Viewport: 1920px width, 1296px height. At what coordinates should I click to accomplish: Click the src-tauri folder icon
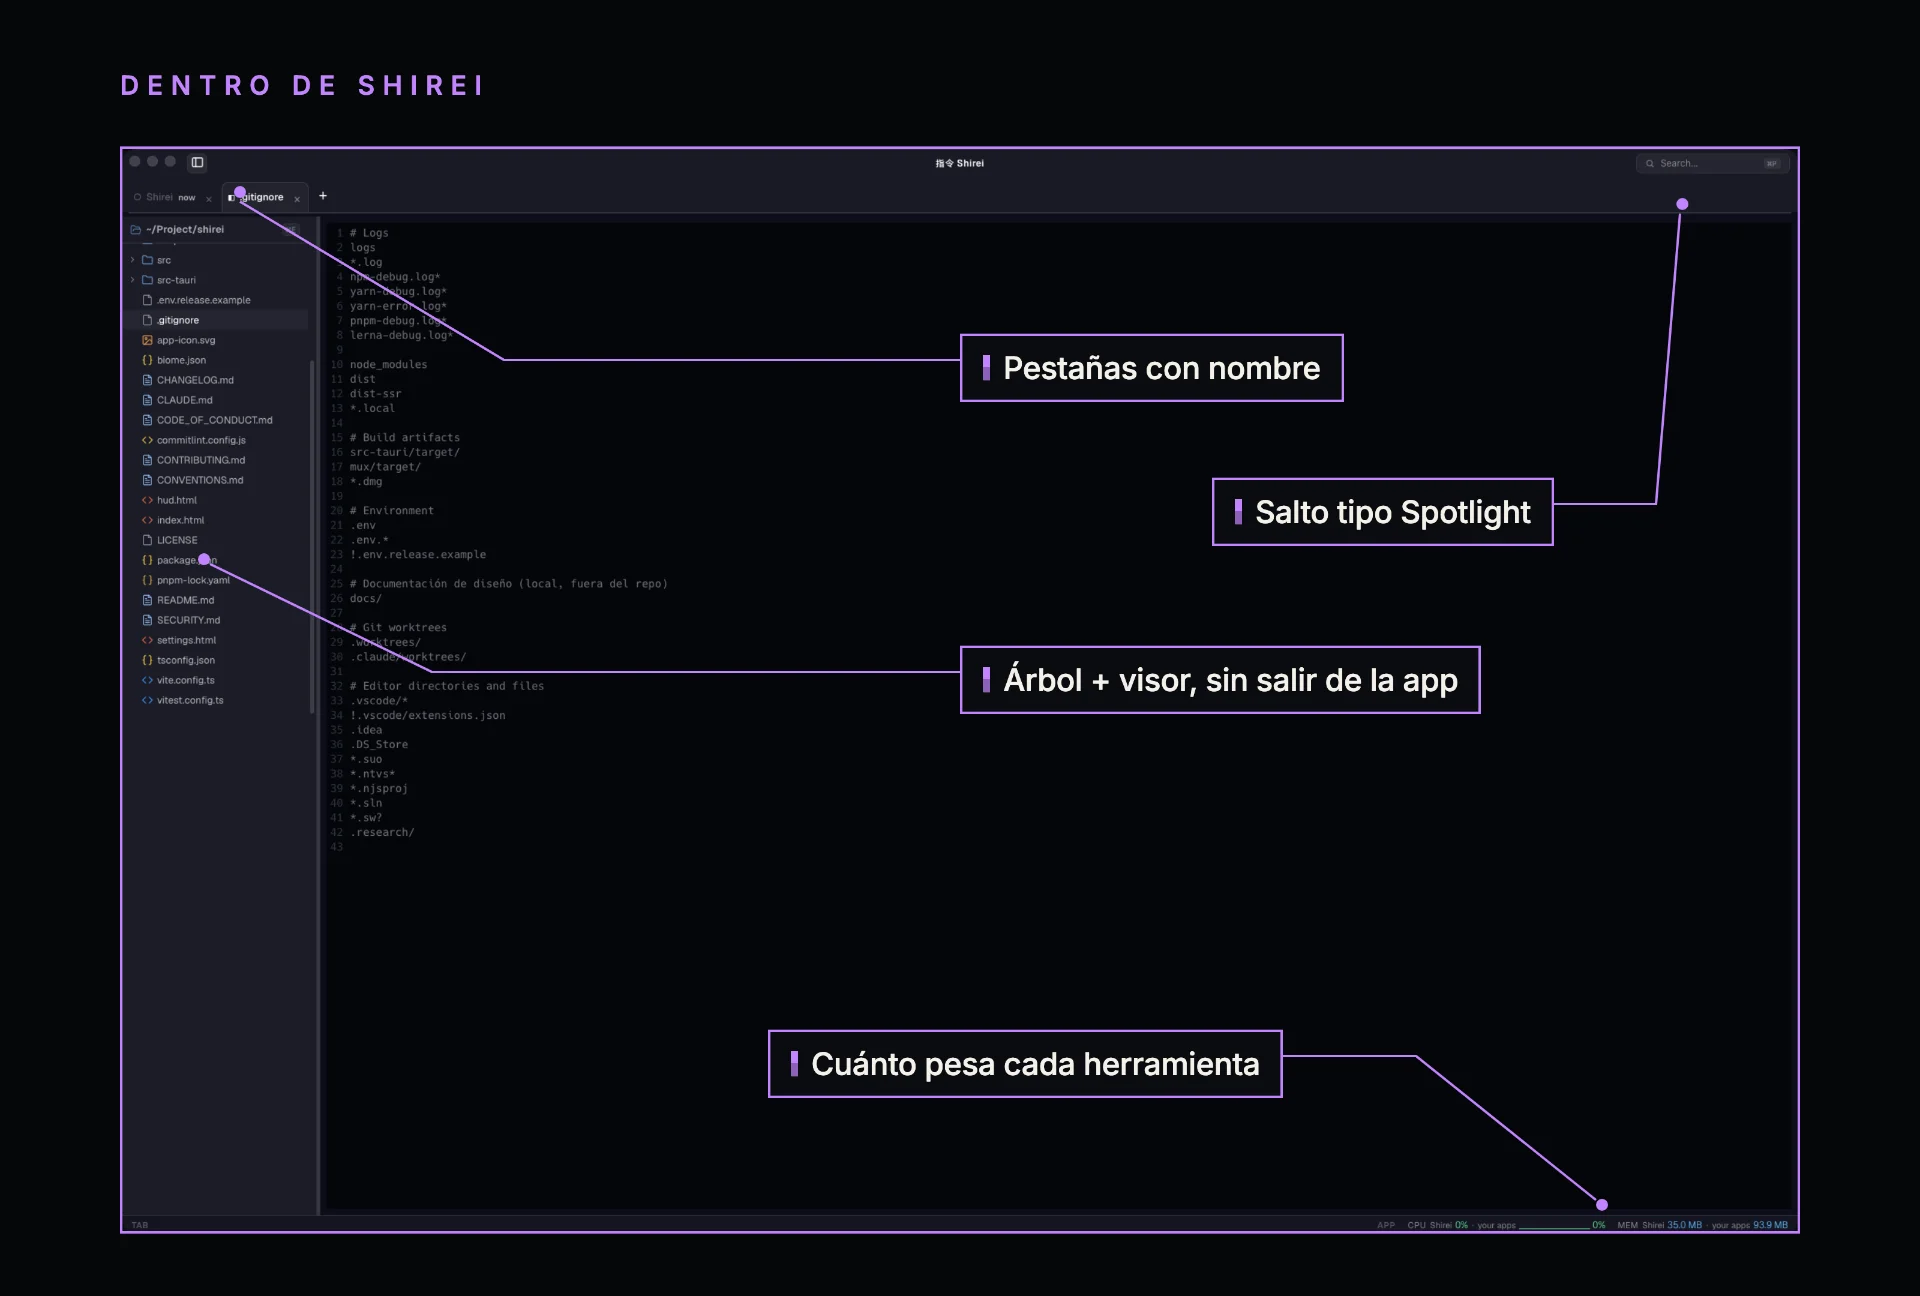pyautogui.click(x=147, y=280)
